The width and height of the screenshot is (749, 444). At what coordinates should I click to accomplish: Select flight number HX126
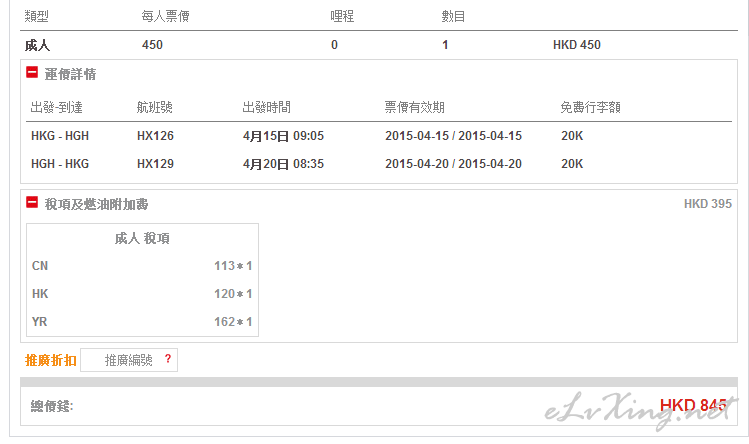(155, 136)
